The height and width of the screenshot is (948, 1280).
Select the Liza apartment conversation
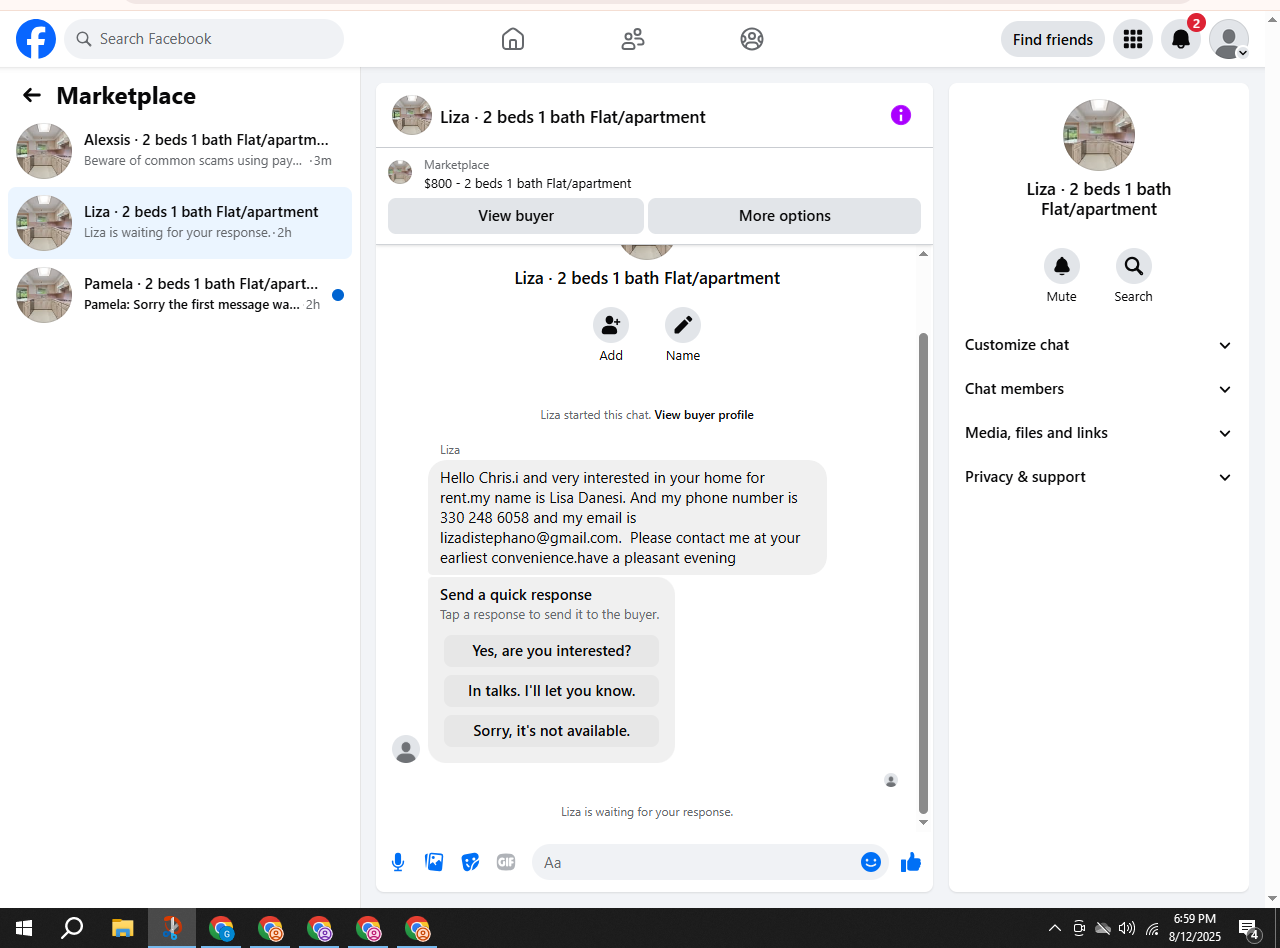180,223
